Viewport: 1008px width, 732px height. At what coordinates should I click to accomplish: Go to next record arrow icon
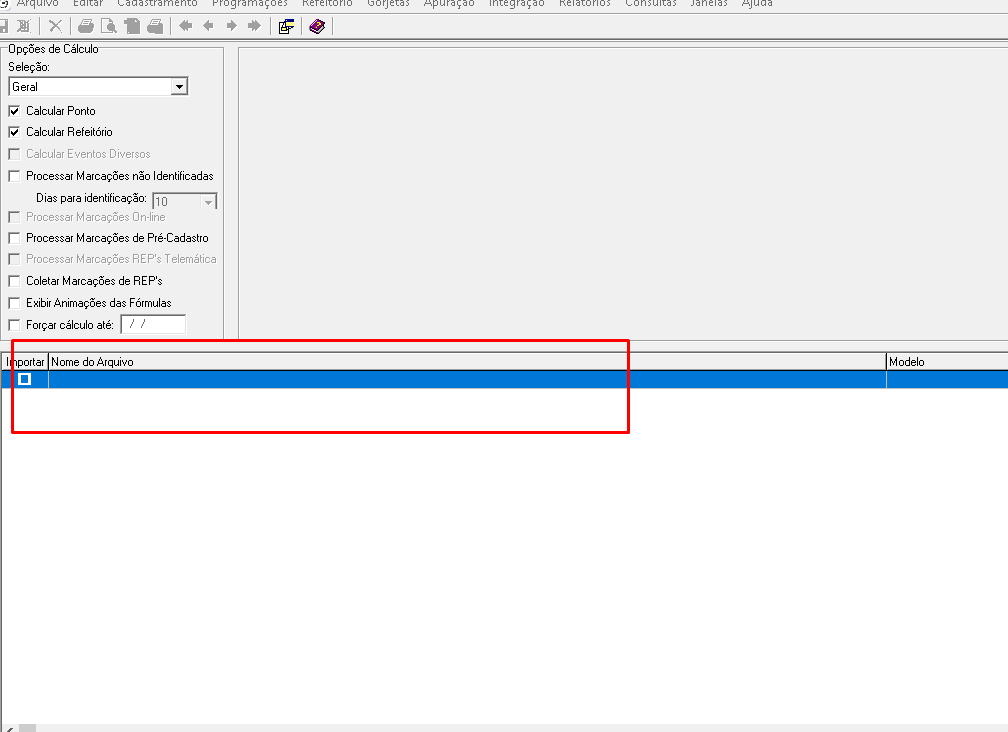point(231,26)
